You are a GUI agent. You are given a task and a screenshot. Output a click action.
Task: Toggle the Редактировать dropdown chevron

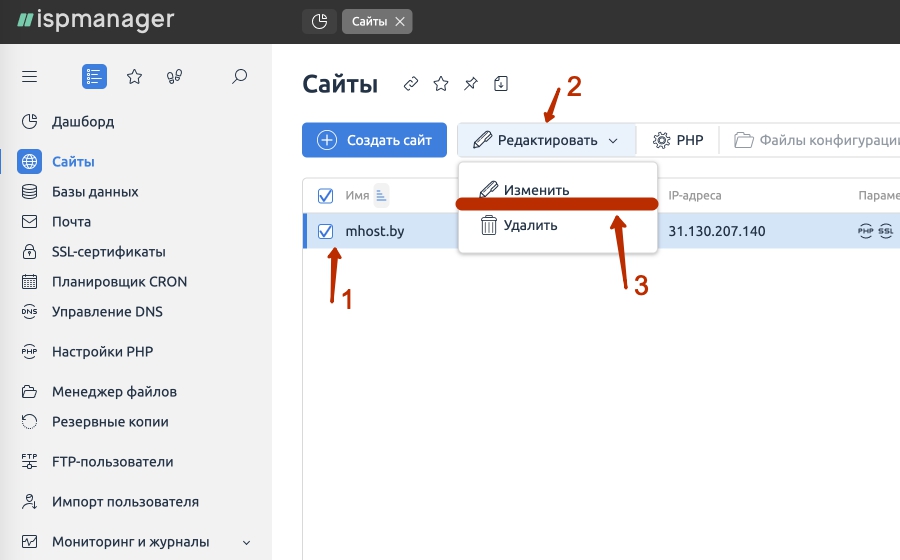[x=613, y=141]
